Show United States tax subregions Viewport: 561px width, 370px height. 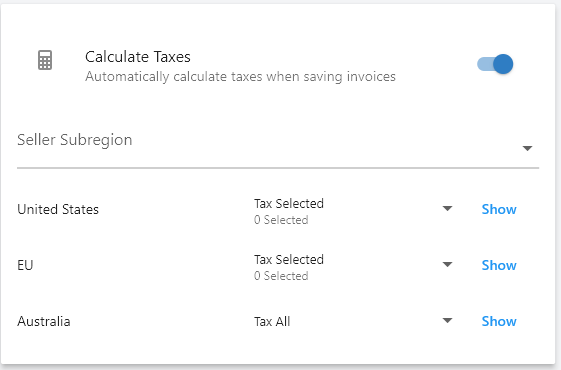[x=499, y=210]
